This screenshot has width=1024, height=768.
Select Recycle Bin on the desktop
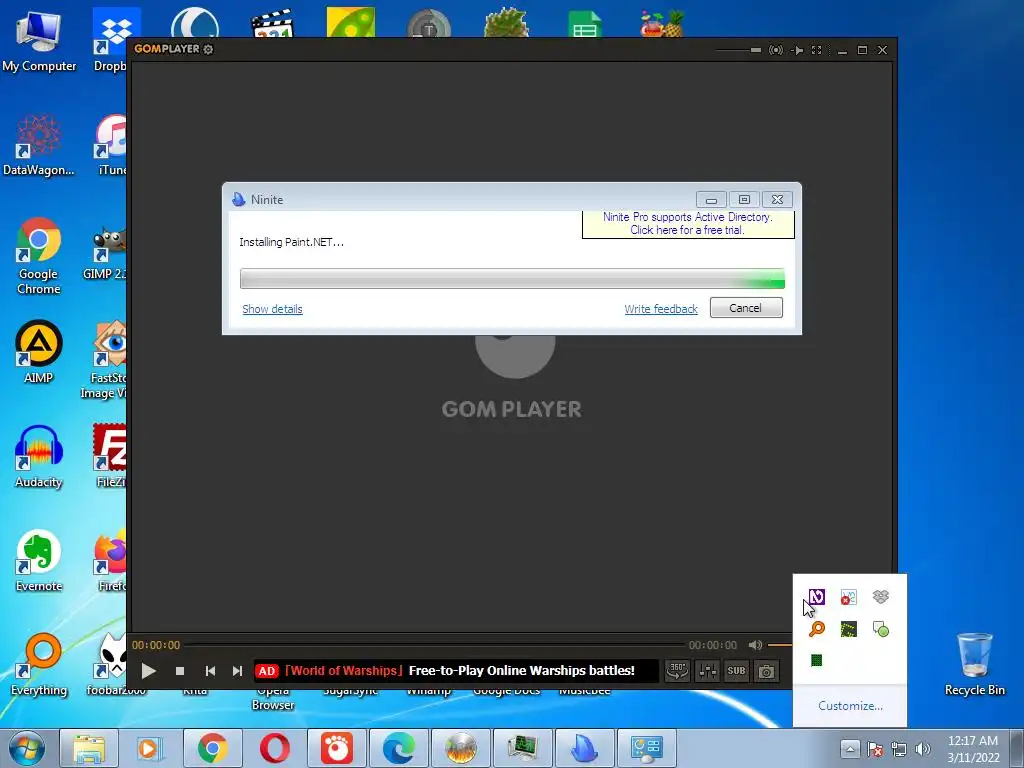974,664
